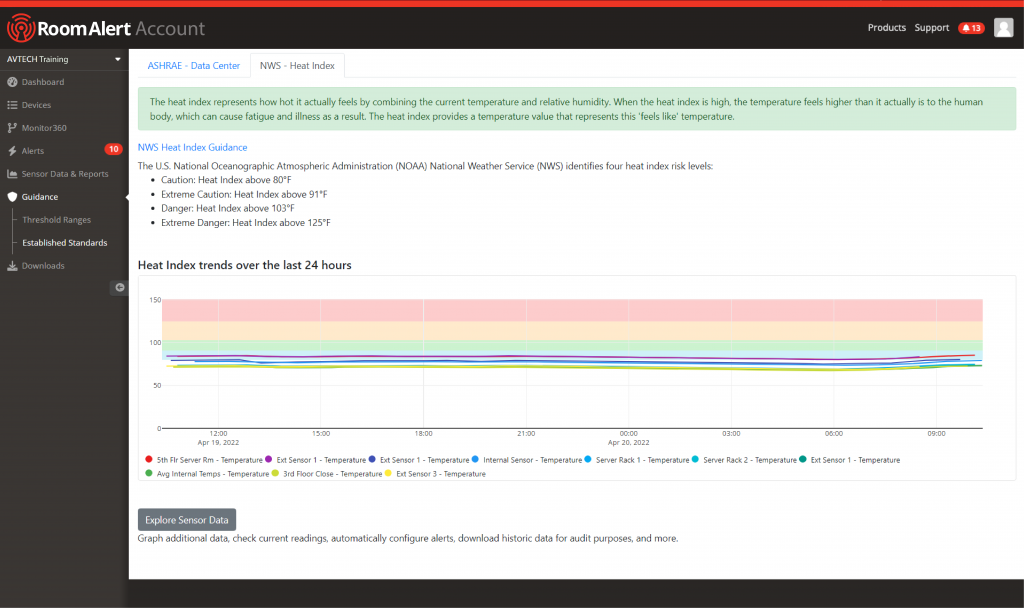Open Threshold Ranges under Guidance
The image size is (1024, 608).
(x=57, y=220)
